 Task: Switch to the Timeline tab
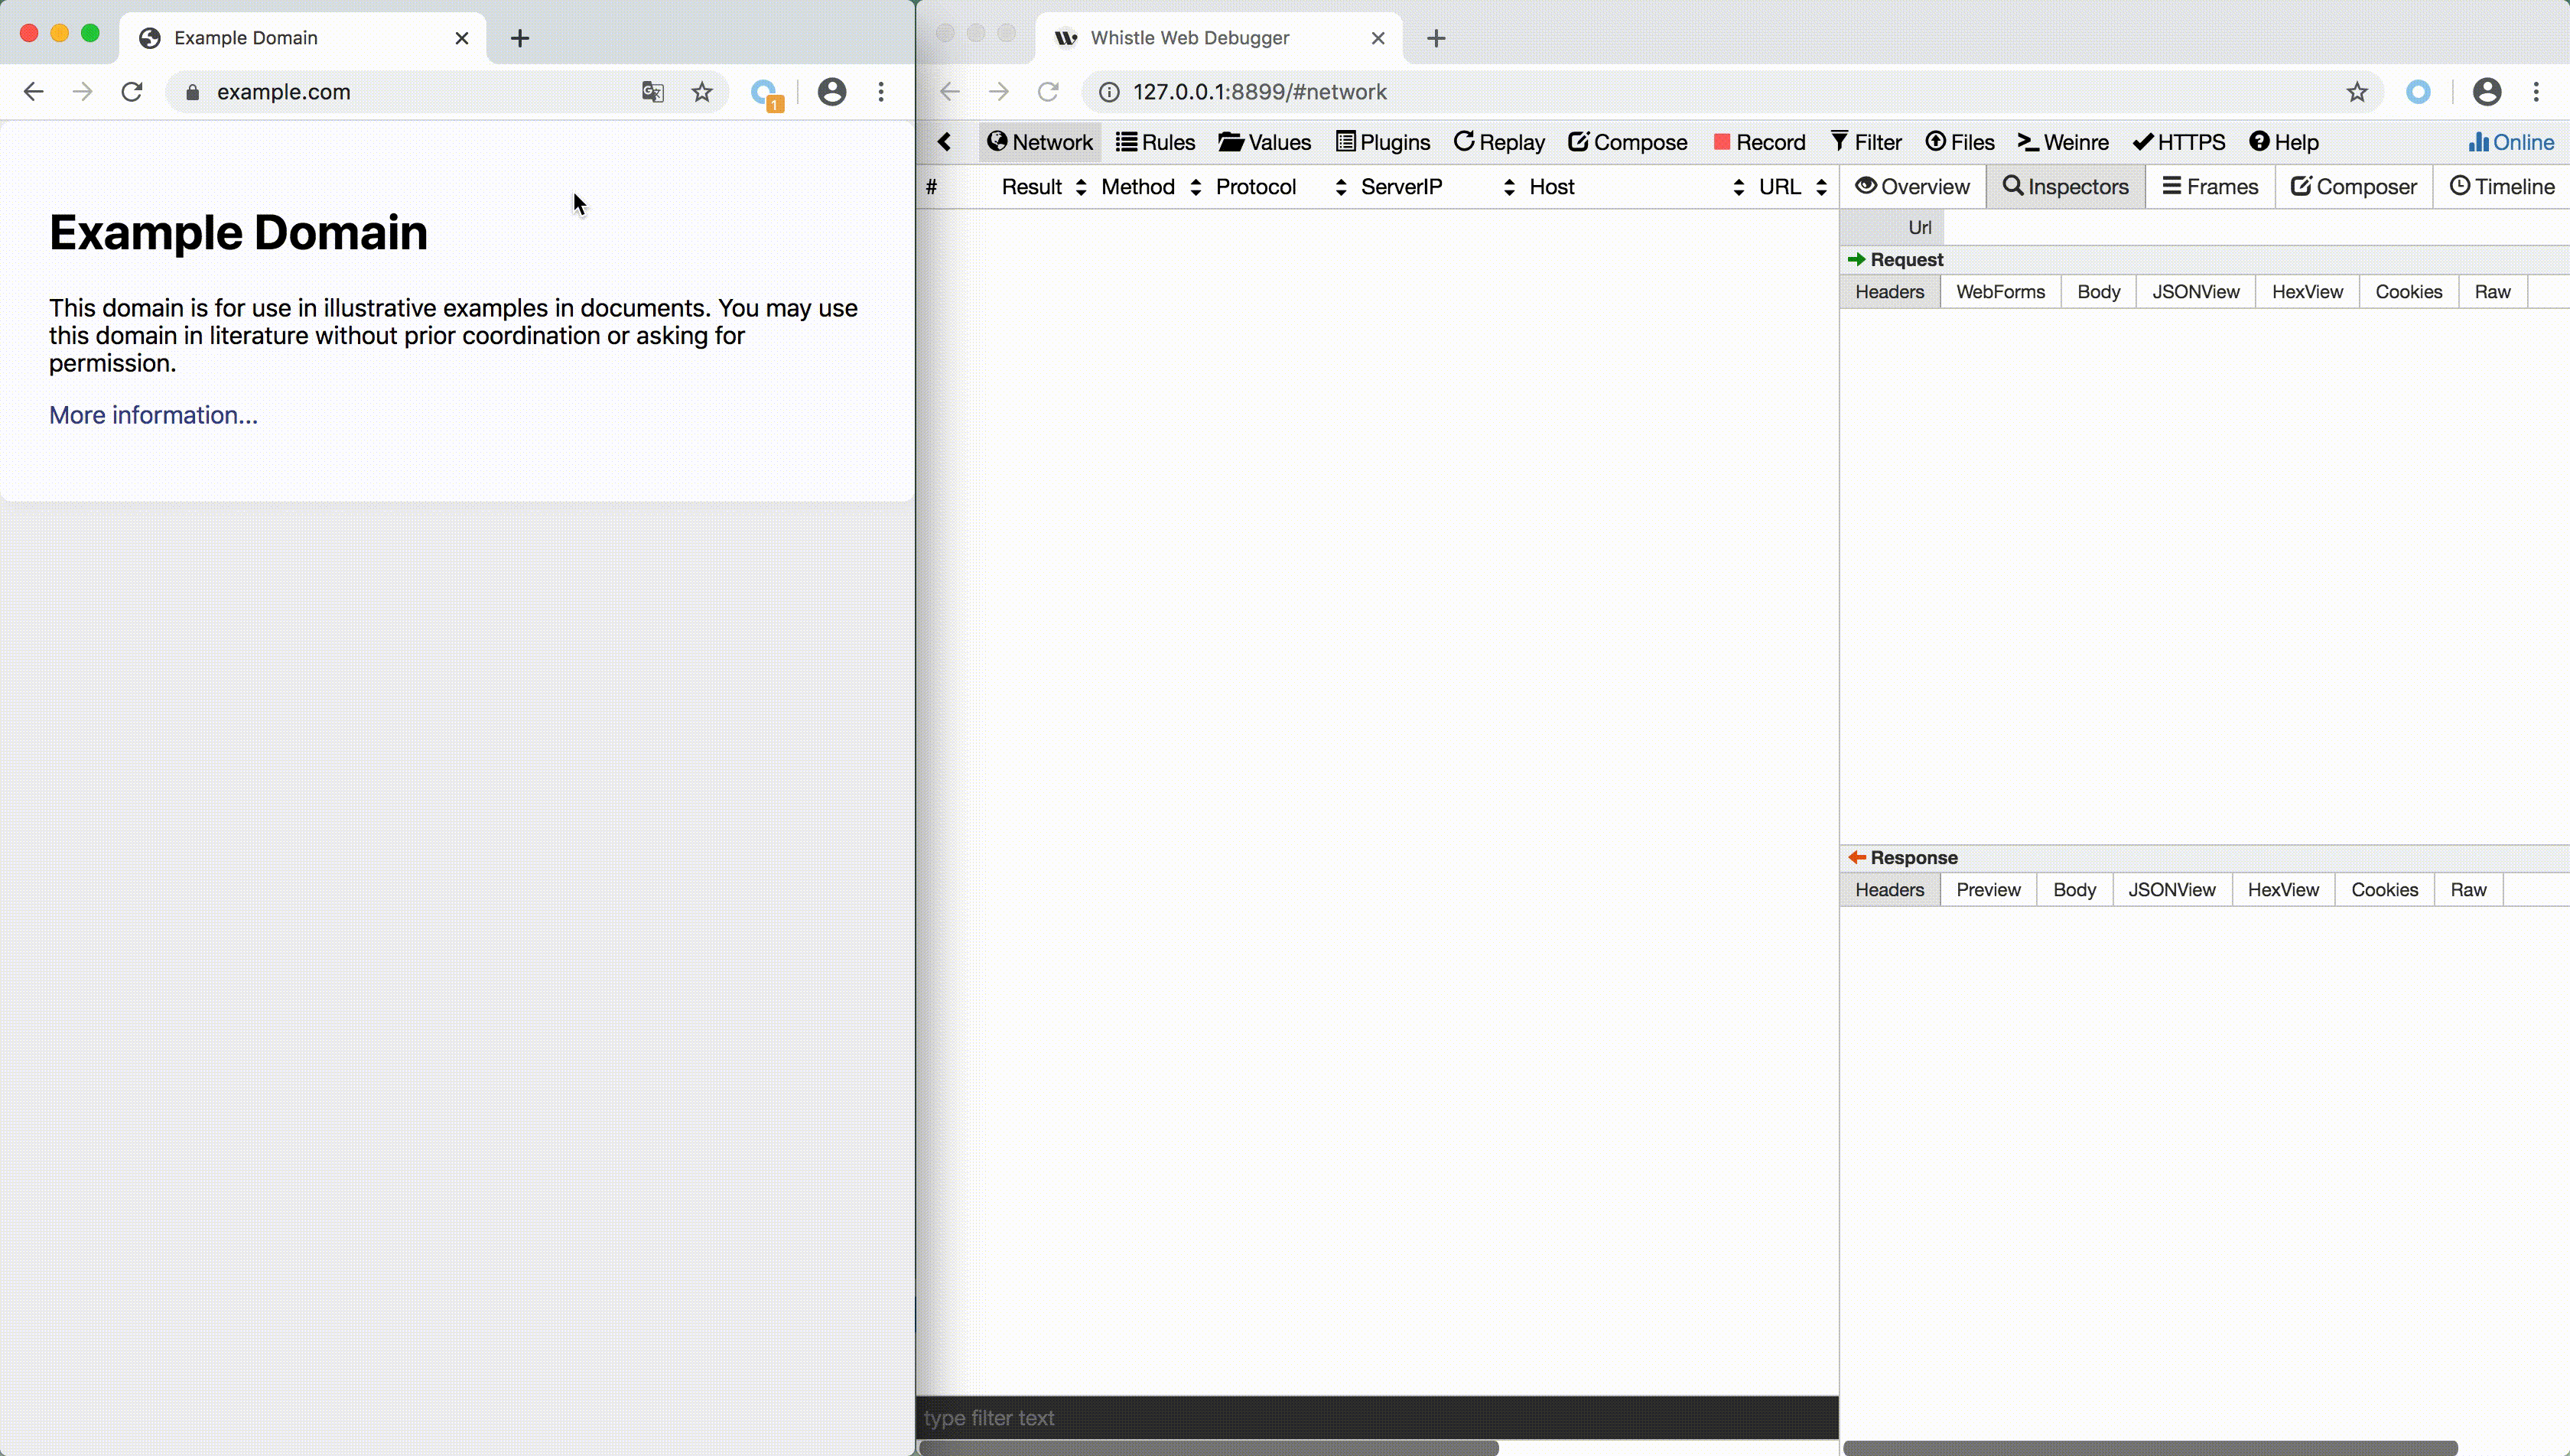coord(2502,187)
